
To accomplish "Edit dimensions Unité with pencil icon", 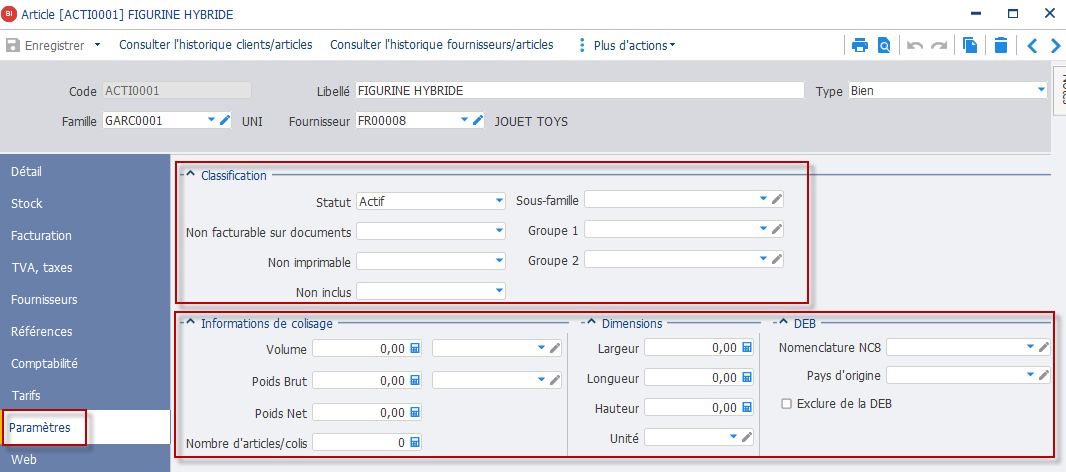I will (746, 437).
